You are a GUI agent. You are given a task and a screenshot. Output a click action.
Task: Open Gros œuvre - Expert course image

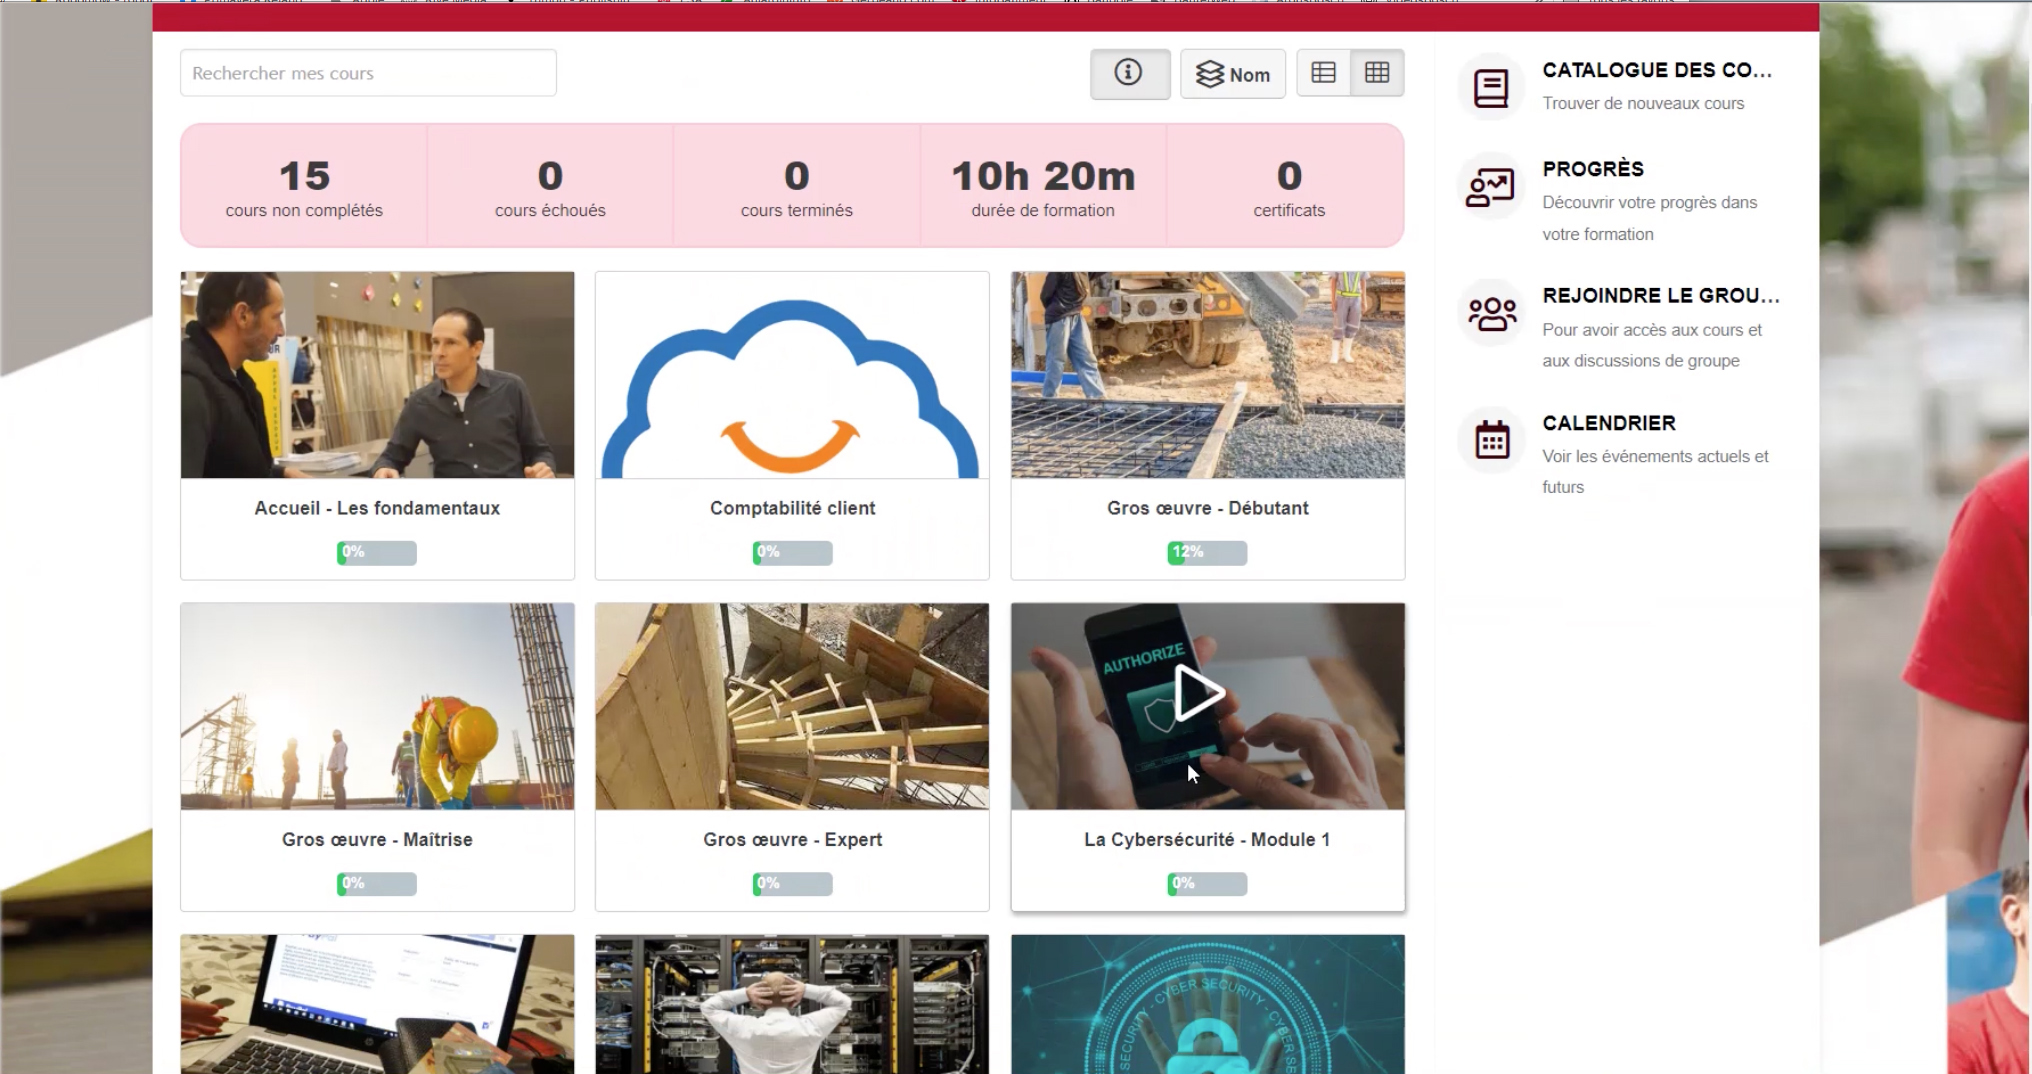point(792,706)
